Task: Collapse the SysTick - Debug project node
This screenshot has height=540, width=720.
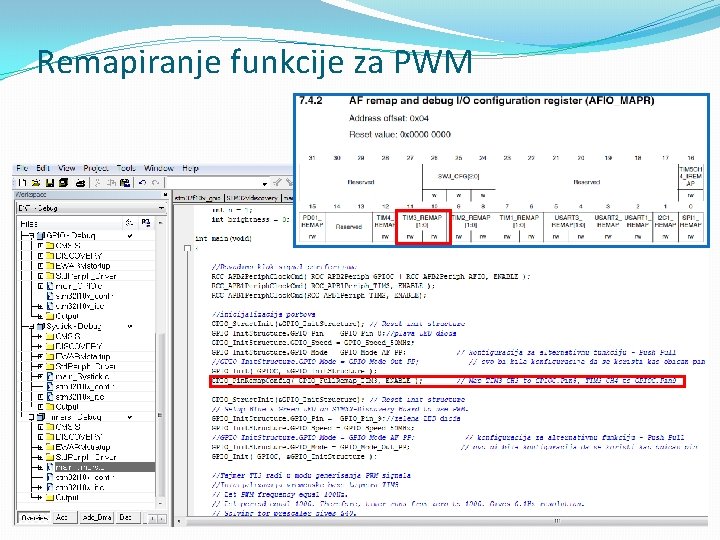Action: click(31, 326)
